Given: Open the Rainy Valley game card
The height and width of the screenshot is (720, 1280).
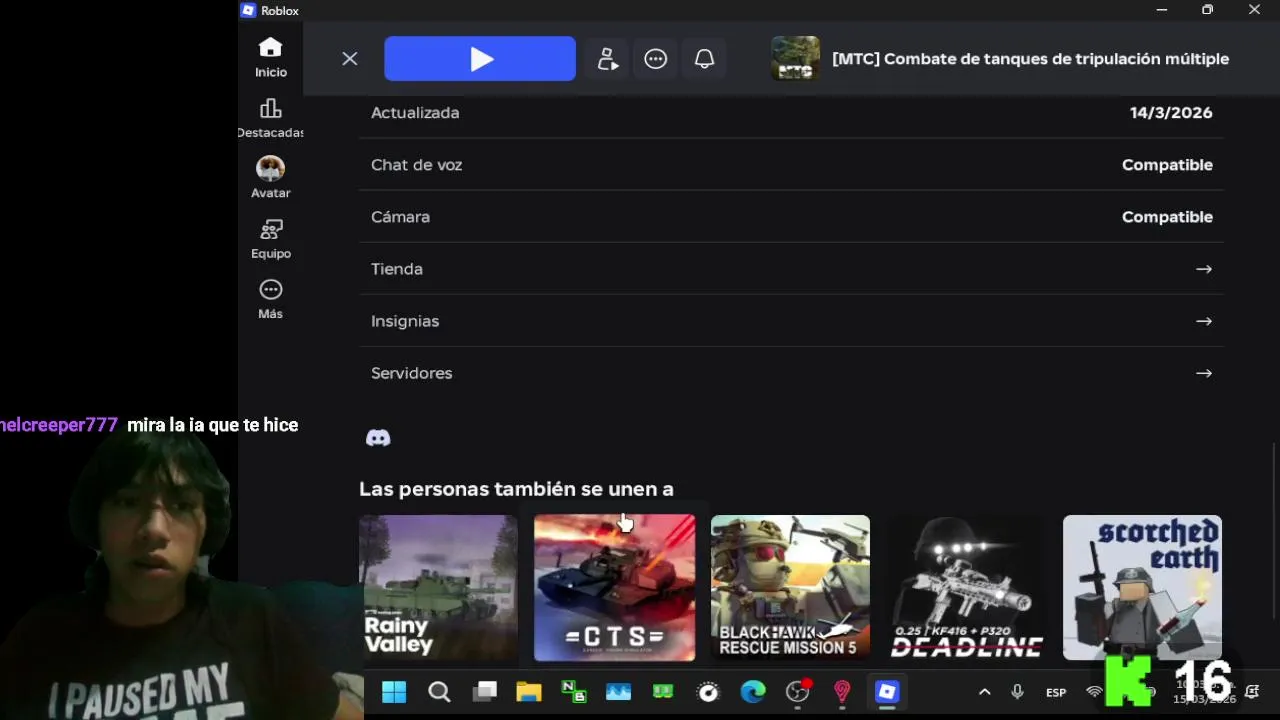Looking at the screenshot, I should point(438,588).
